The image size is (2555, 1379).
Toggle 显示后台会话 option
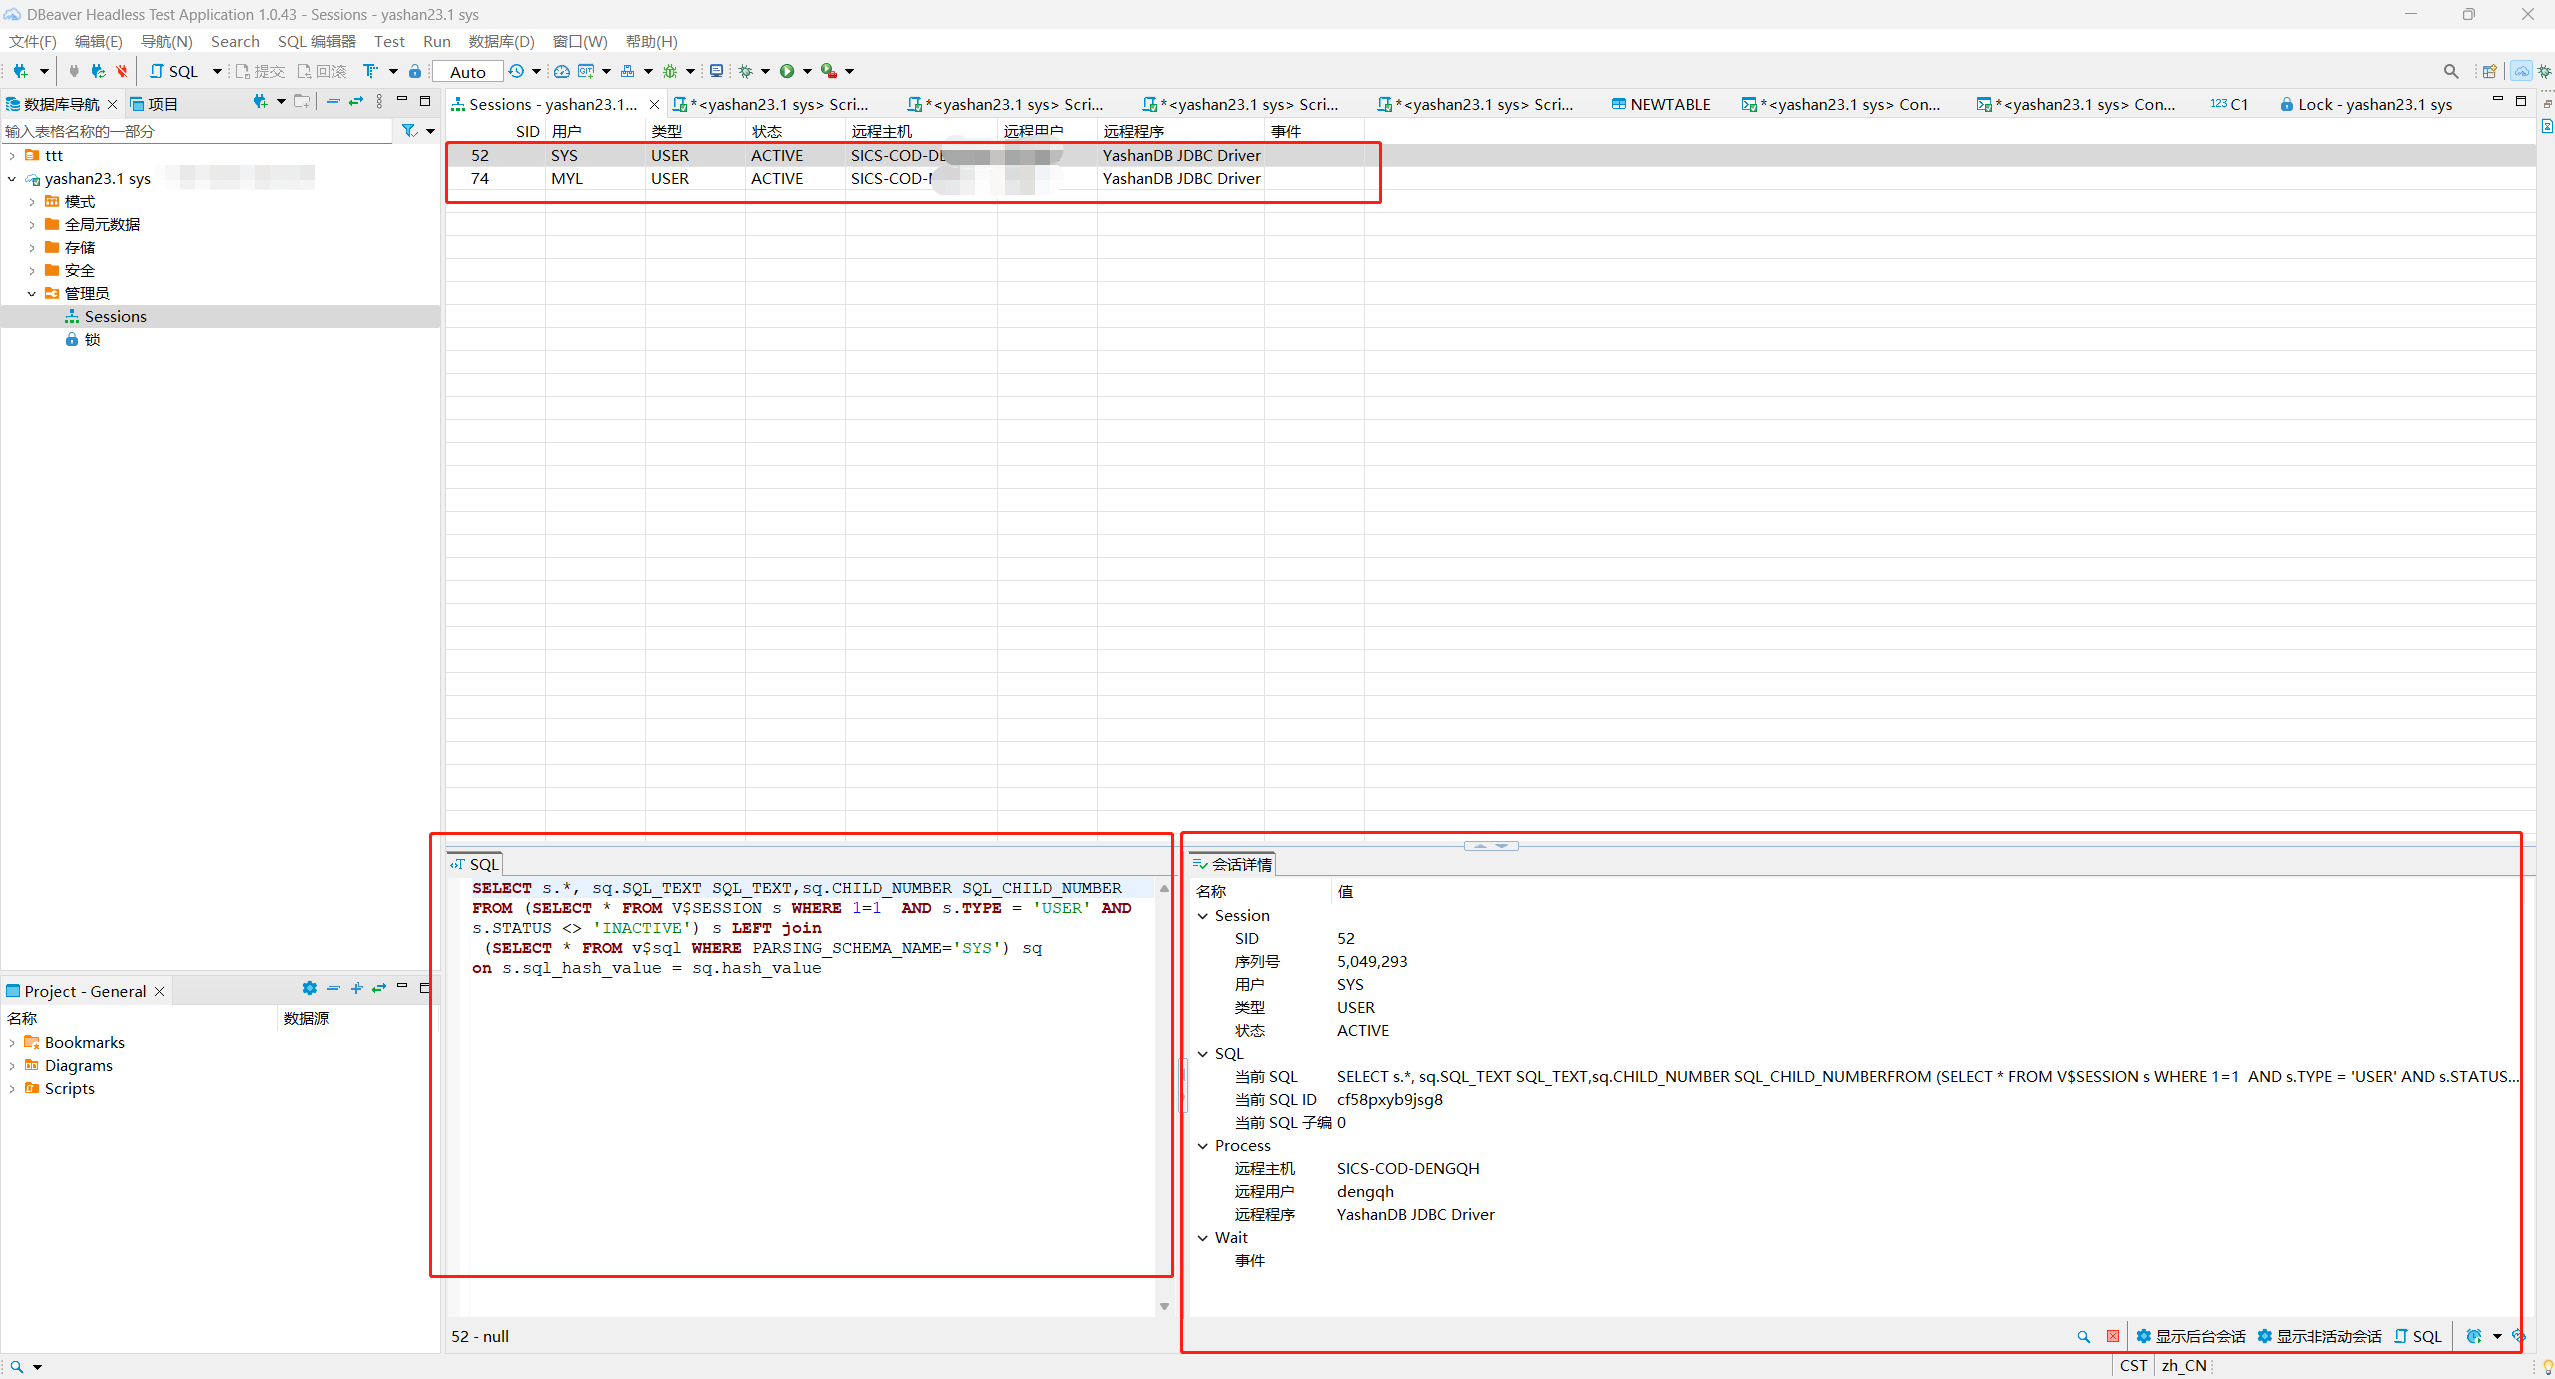2191,1336
